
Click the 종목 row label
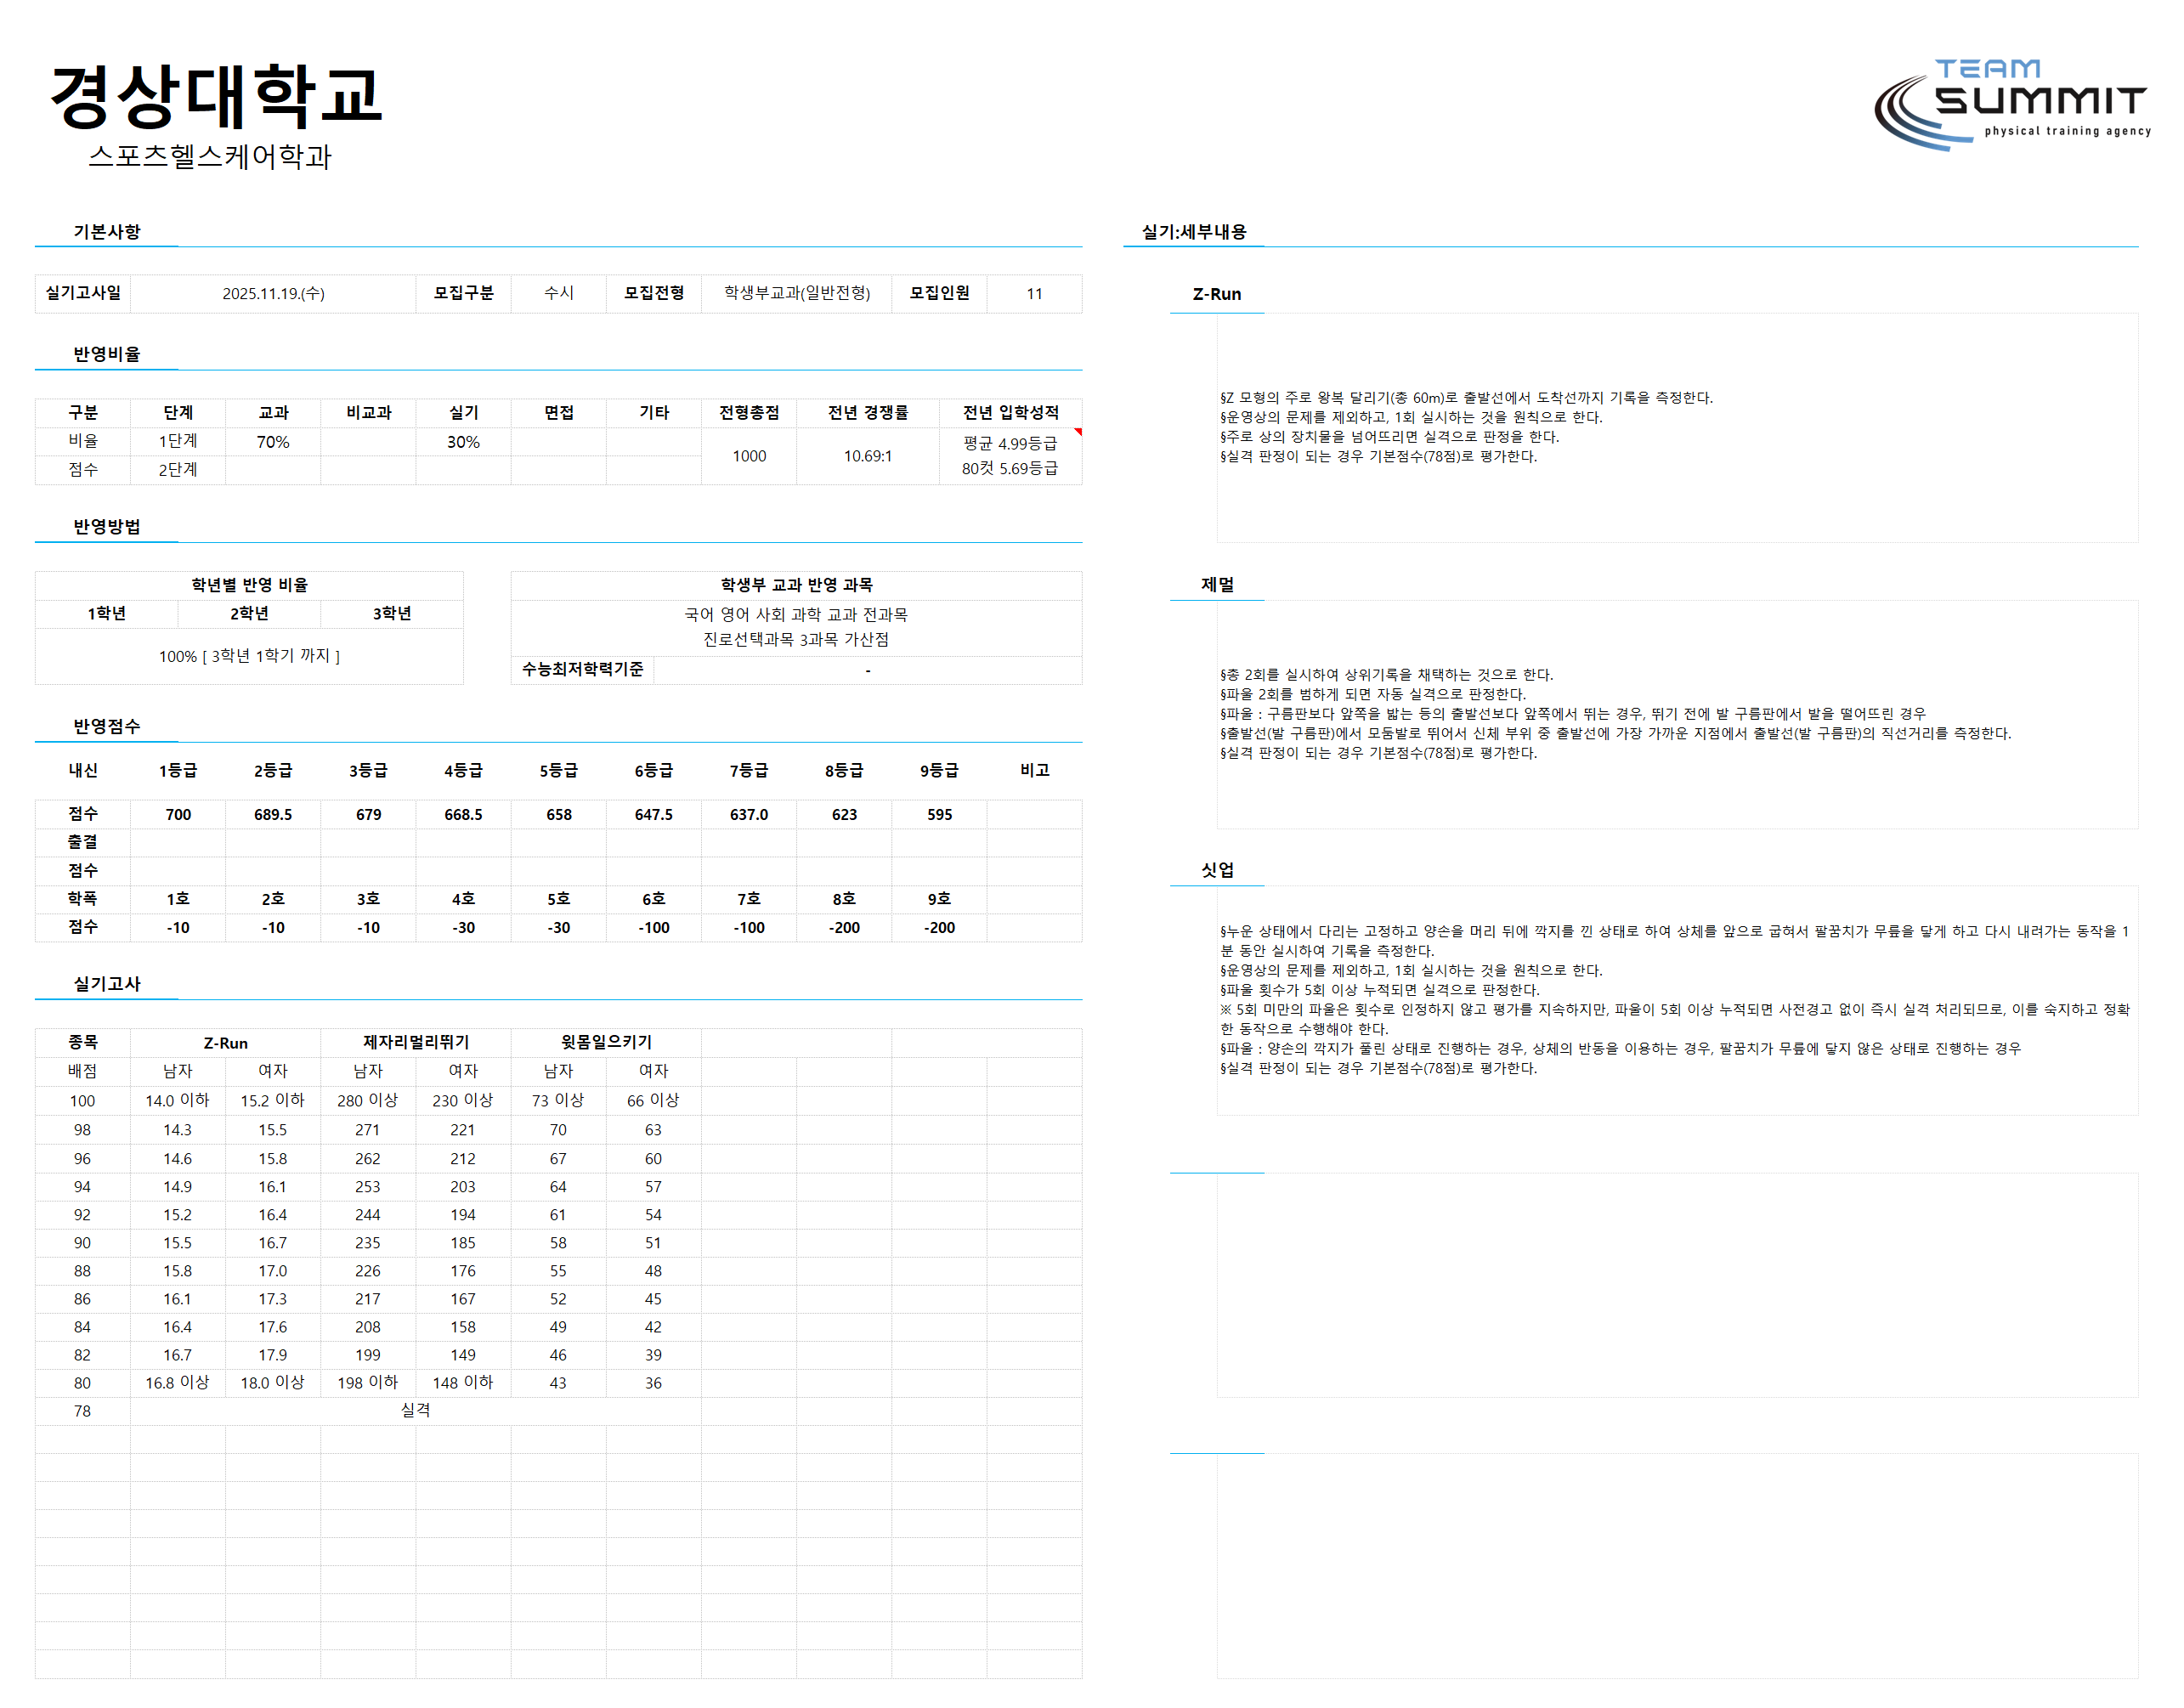(82, 1042)
